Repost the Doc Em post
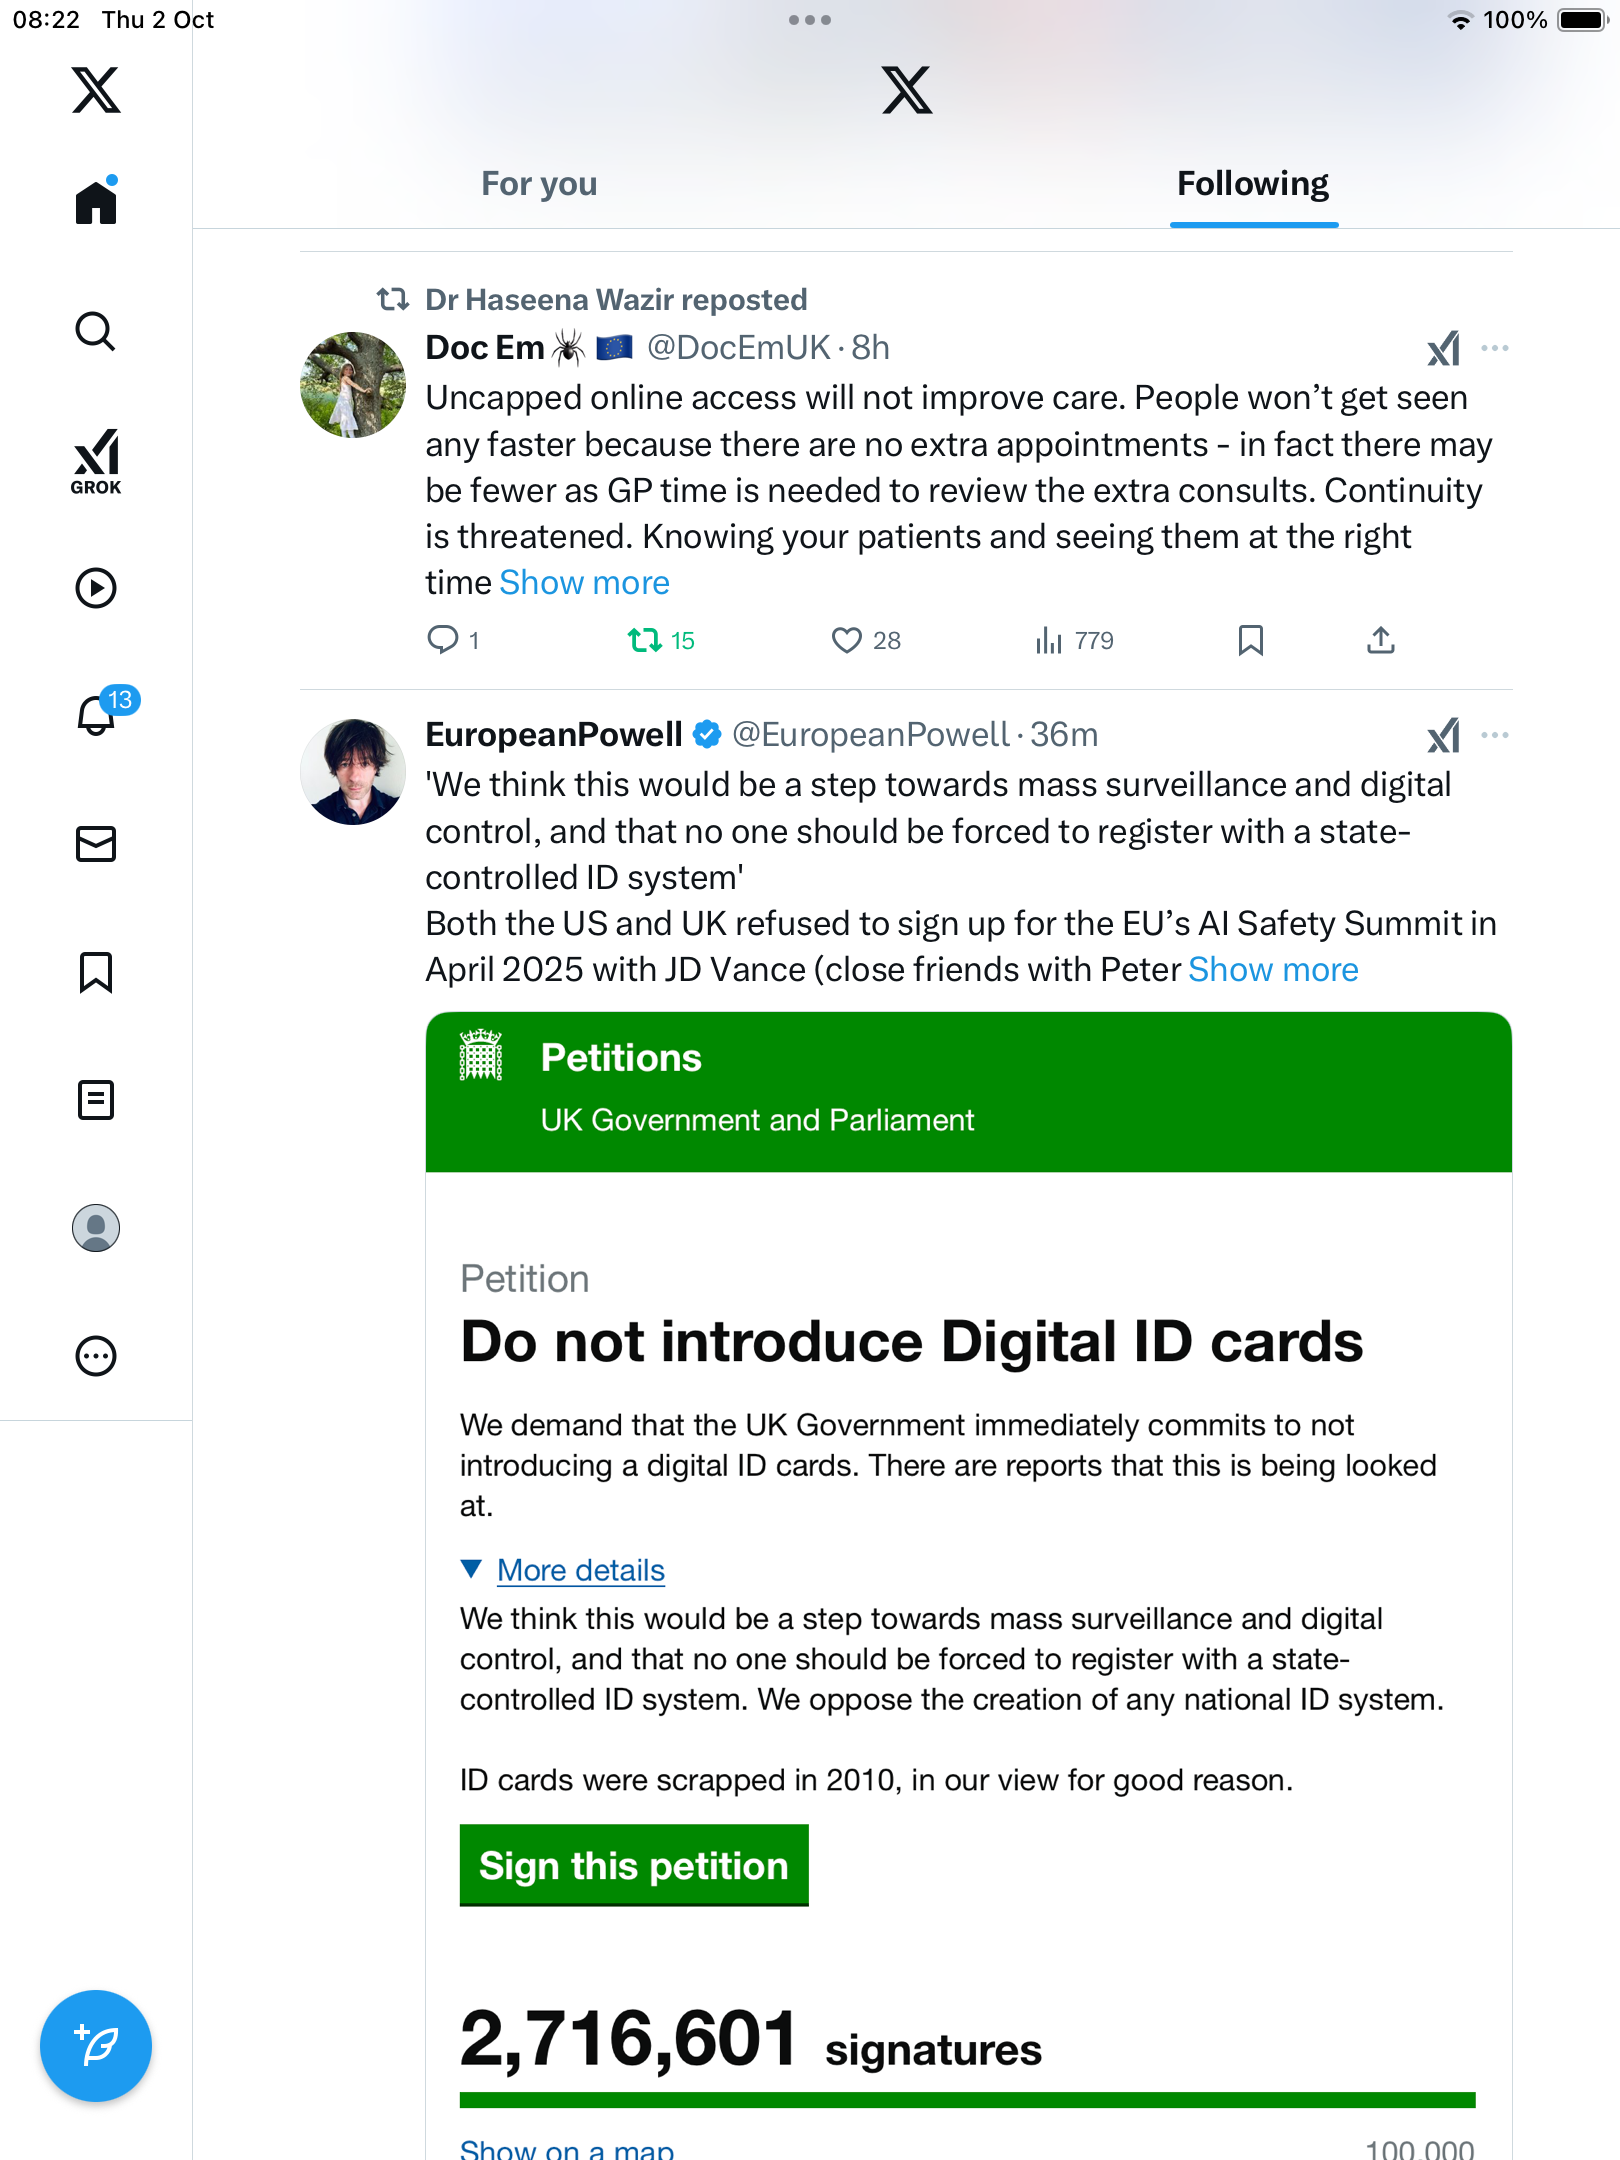1620x2160 pixels. 645,640
